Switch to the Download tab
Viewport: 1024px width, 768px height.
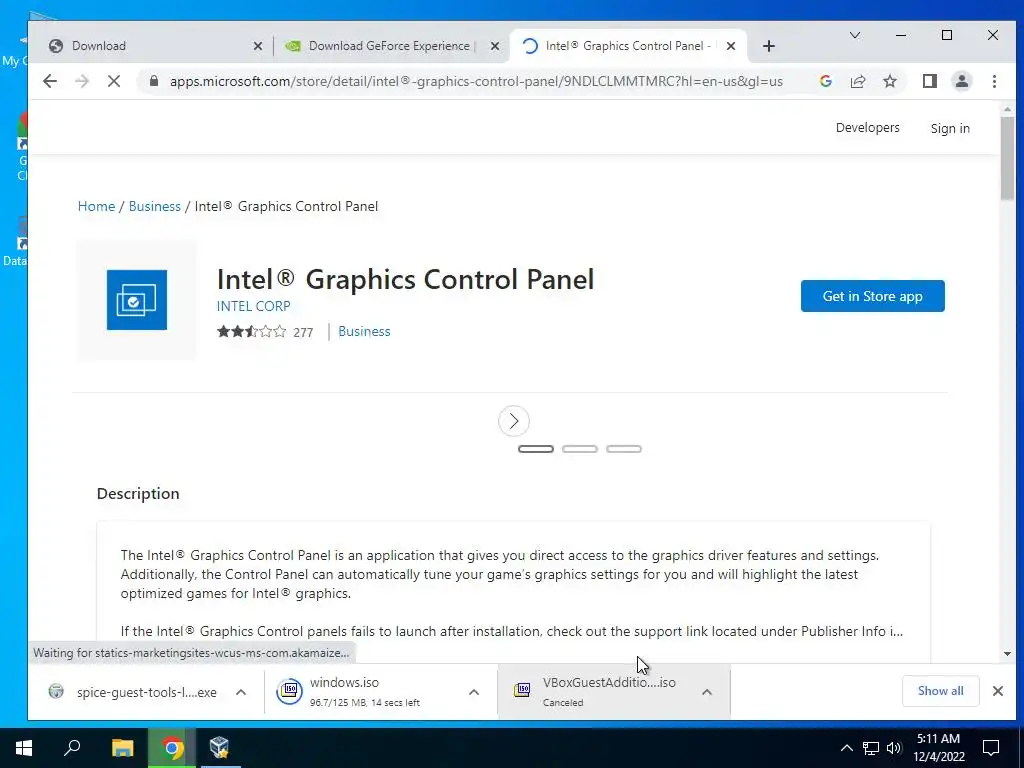(155, 46)
